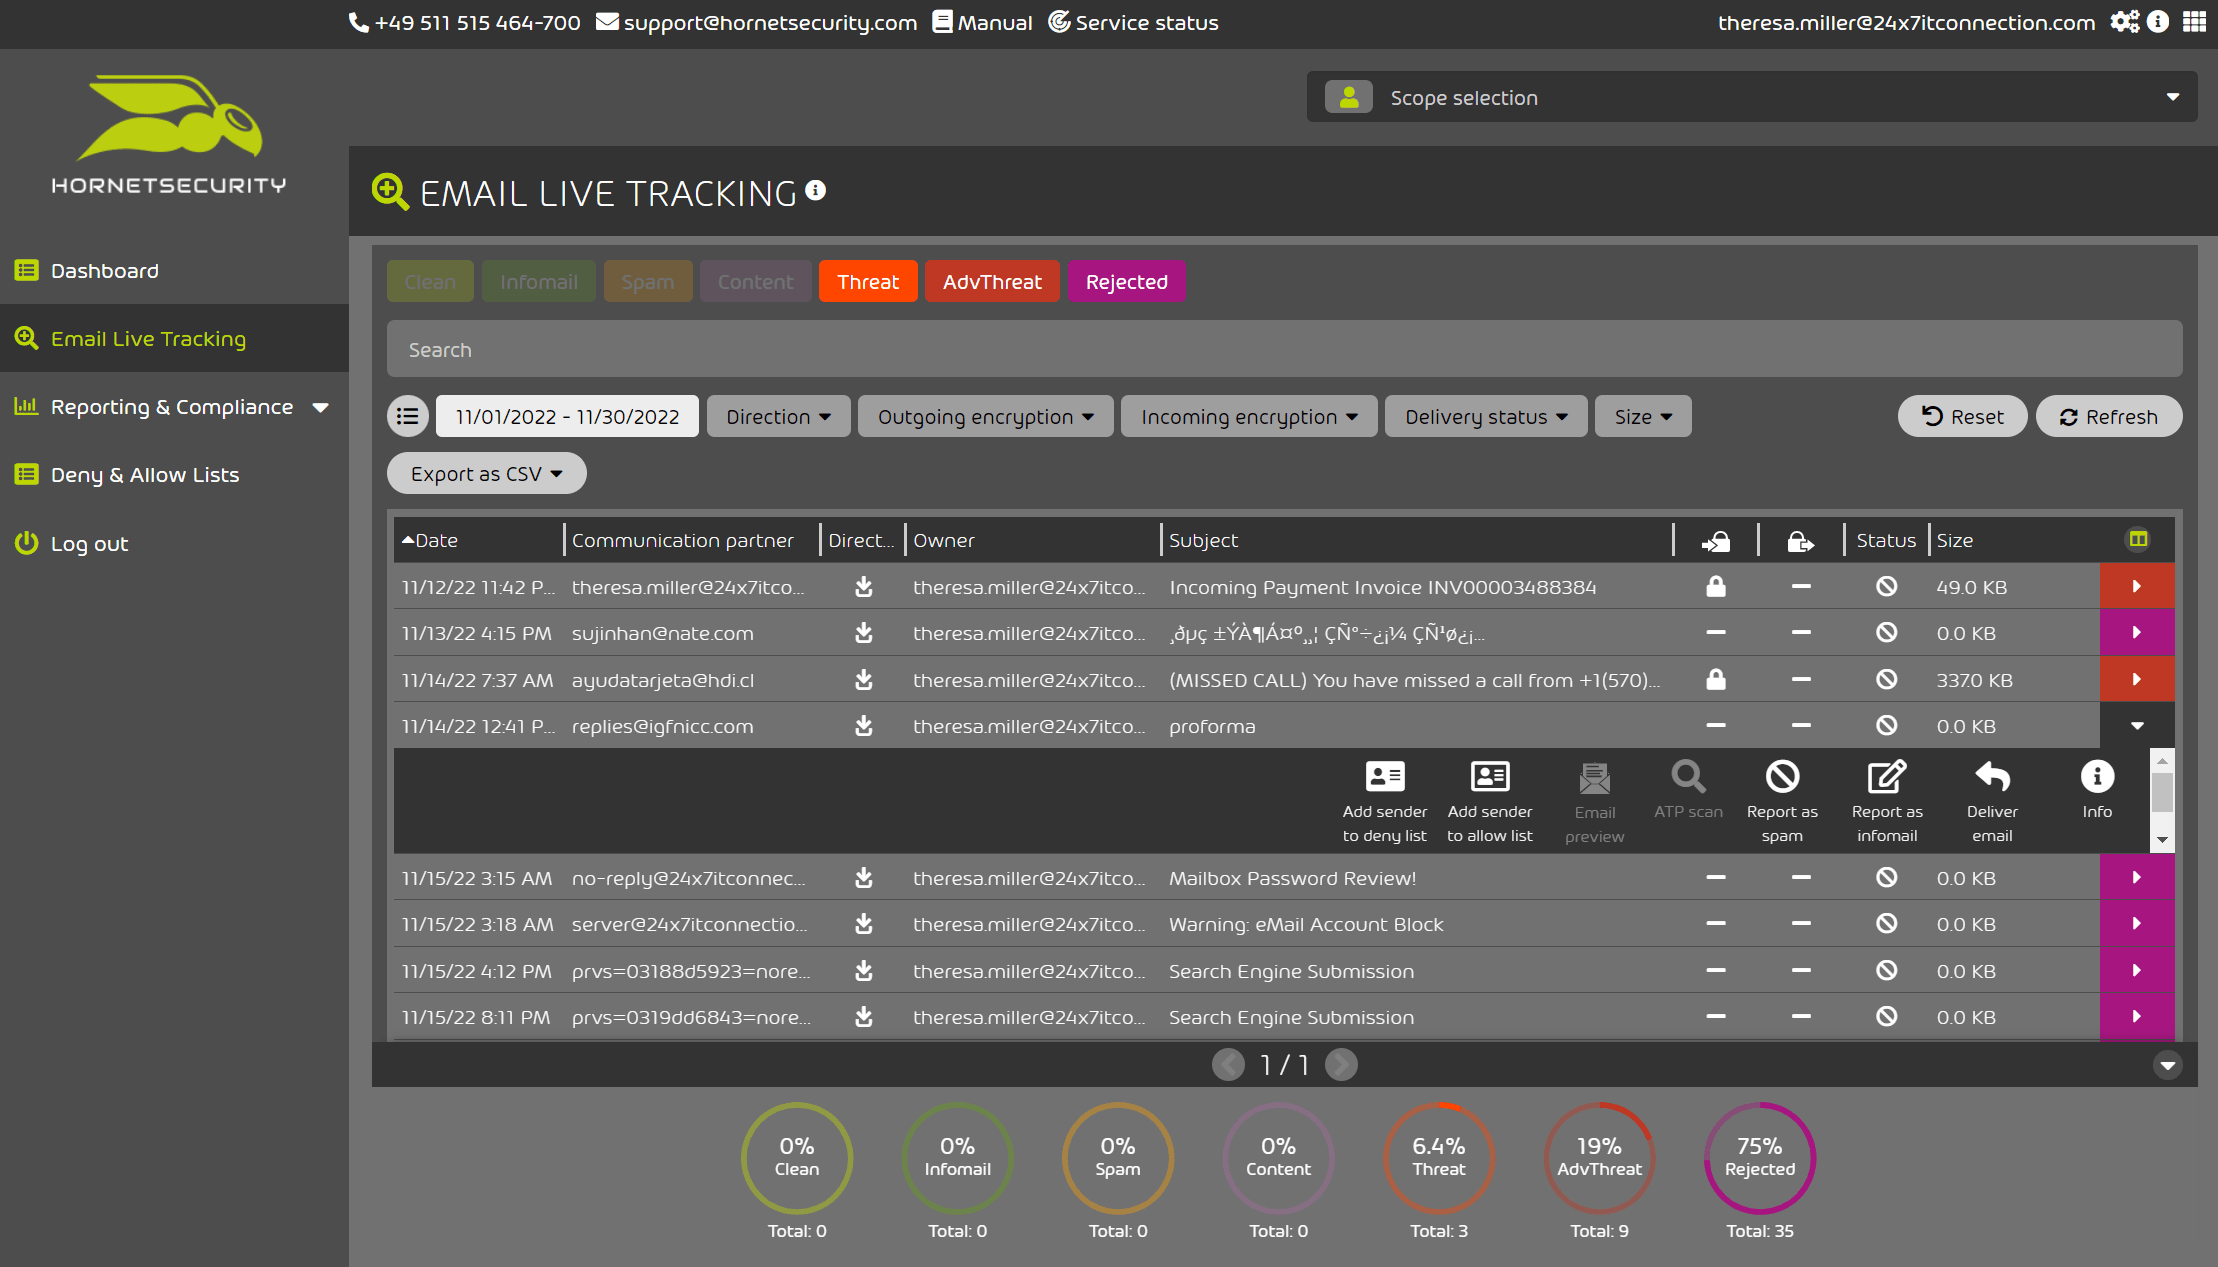
Task: Sort by incoming encryption column icon
Action: (x=1716, y=541)
